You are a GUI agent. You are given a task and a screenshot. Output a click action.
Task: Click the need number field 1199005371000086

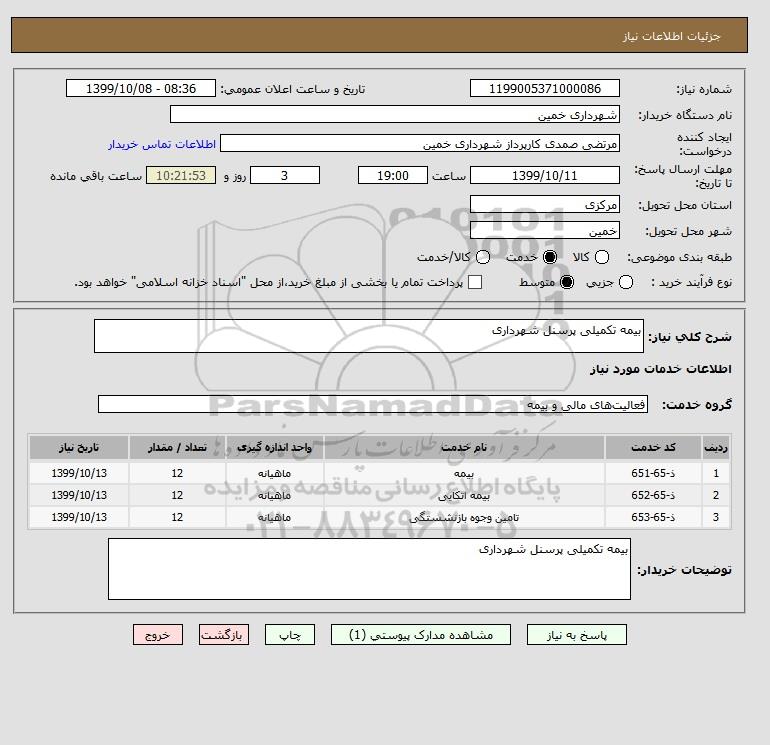(x=545, y=88)
